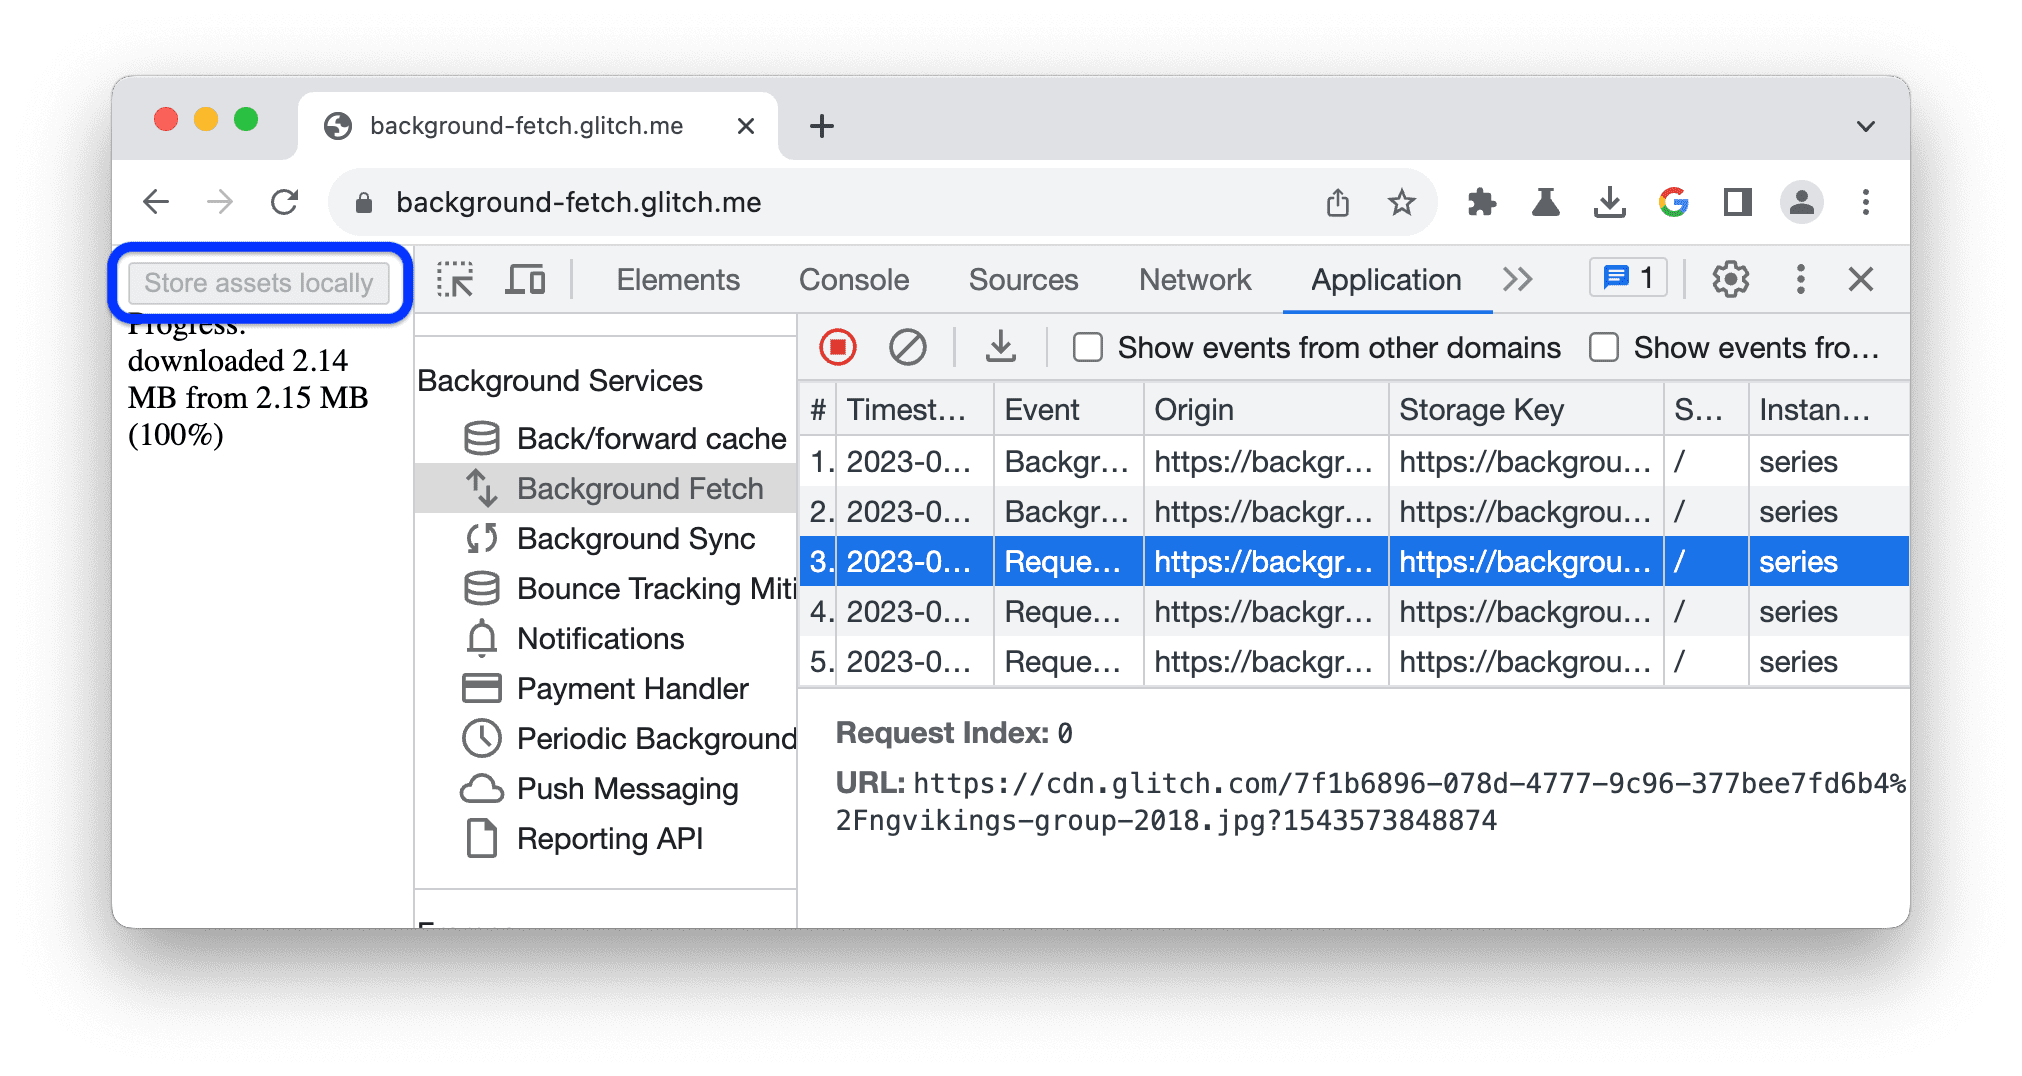Open the DevTools three-dot menu
This screenshot has height=1076, width=2022.
pos(1801,279)
